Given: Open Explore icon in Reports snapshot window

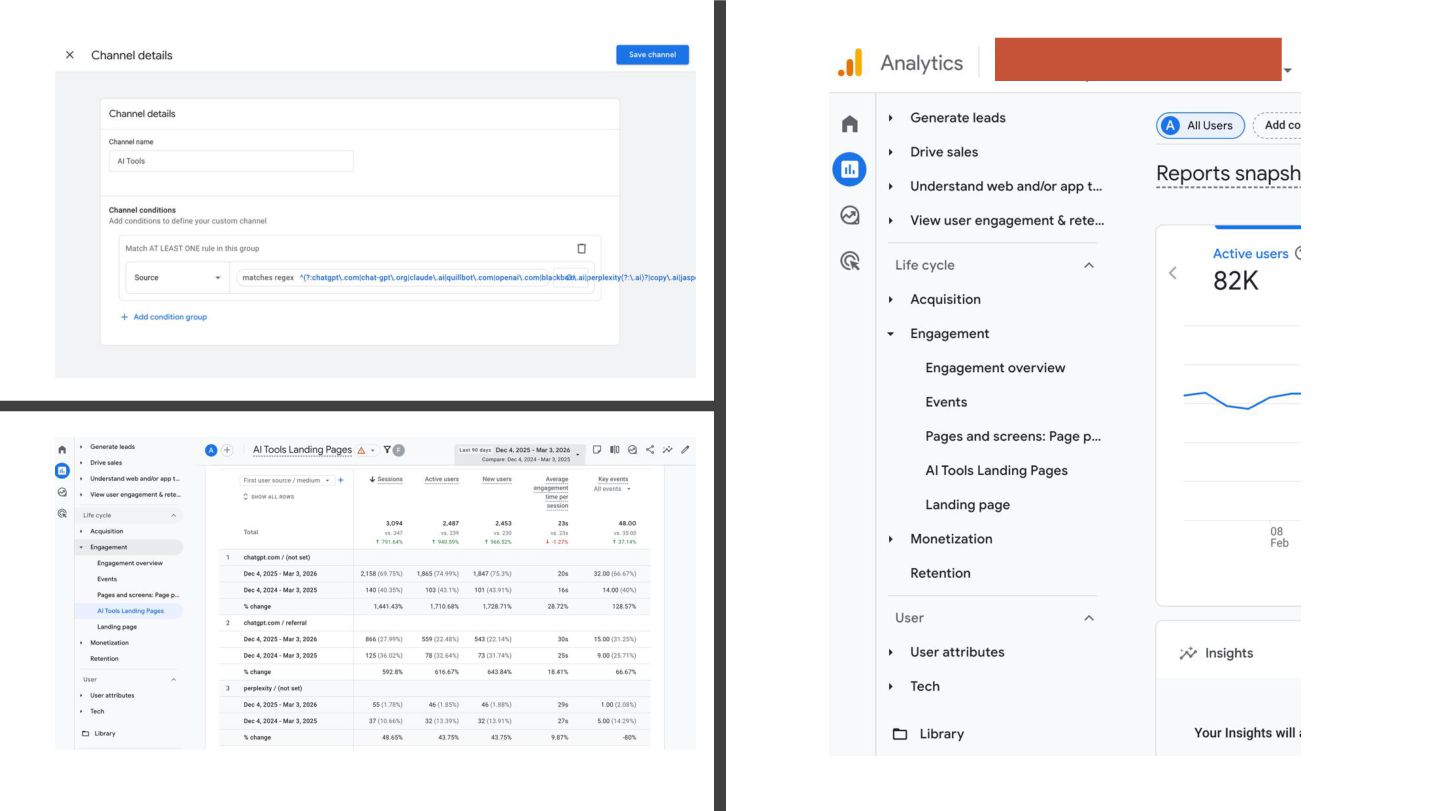Looking at the screenshot, I should coord(849,215).
